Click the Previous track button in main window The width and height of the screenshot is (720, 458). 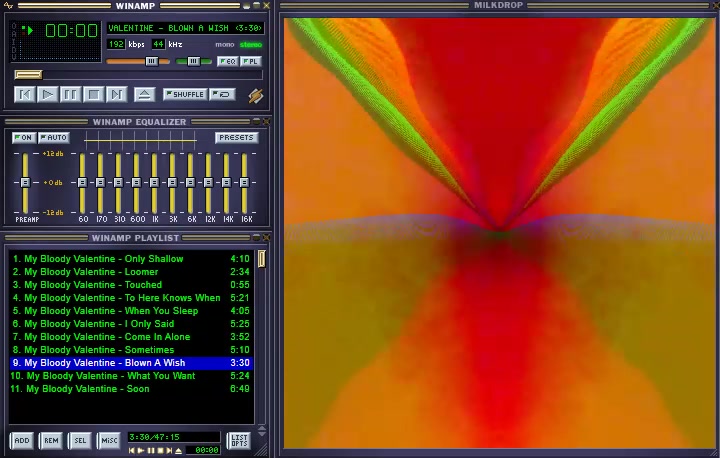click(24, 95)
